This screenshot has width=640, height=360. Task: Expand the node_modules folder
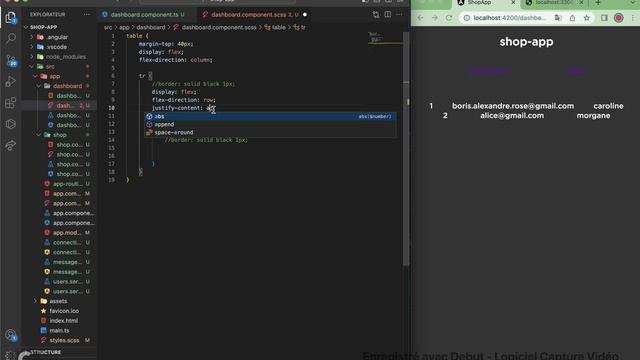pos(32,57)
